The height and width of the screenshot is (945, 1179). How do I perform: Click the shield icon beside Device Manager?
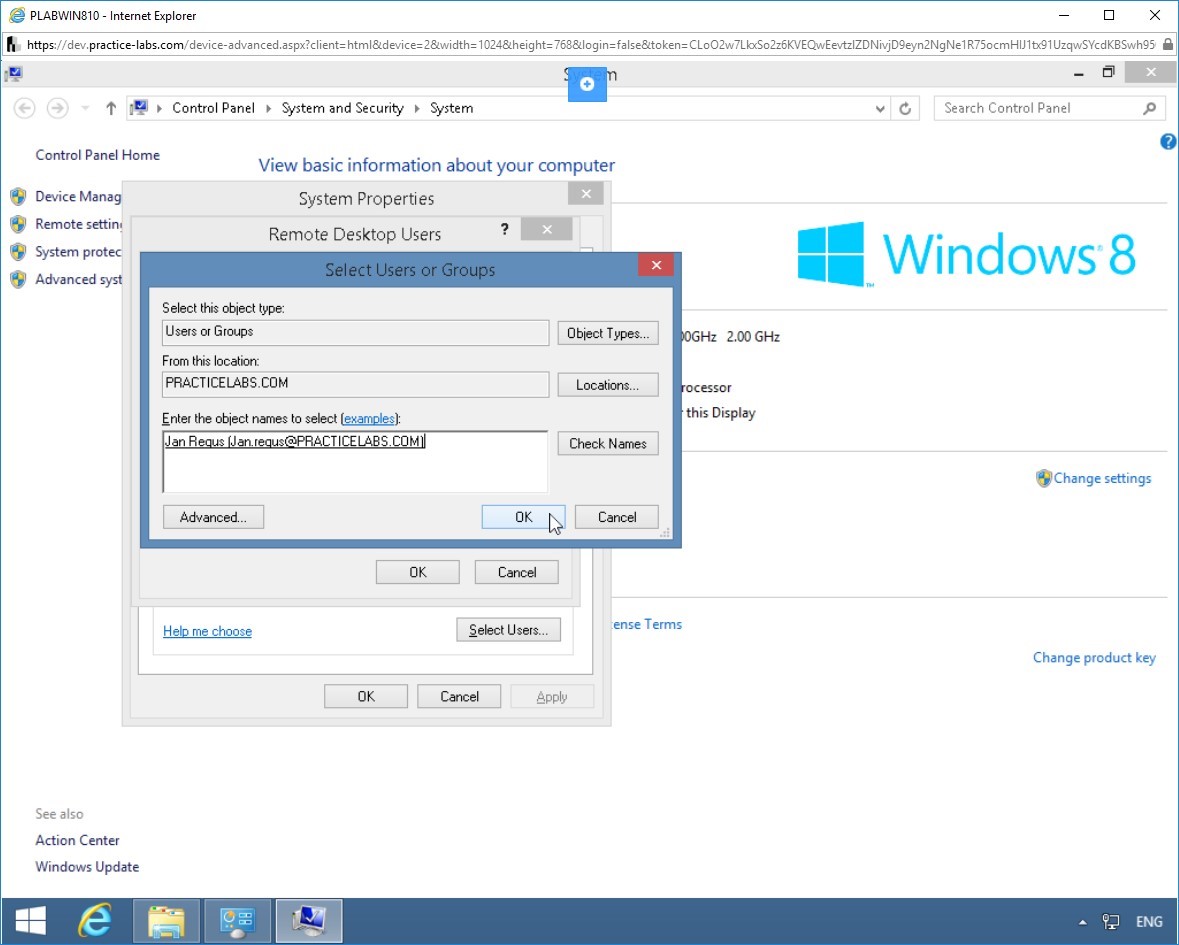tap(19, 197)
